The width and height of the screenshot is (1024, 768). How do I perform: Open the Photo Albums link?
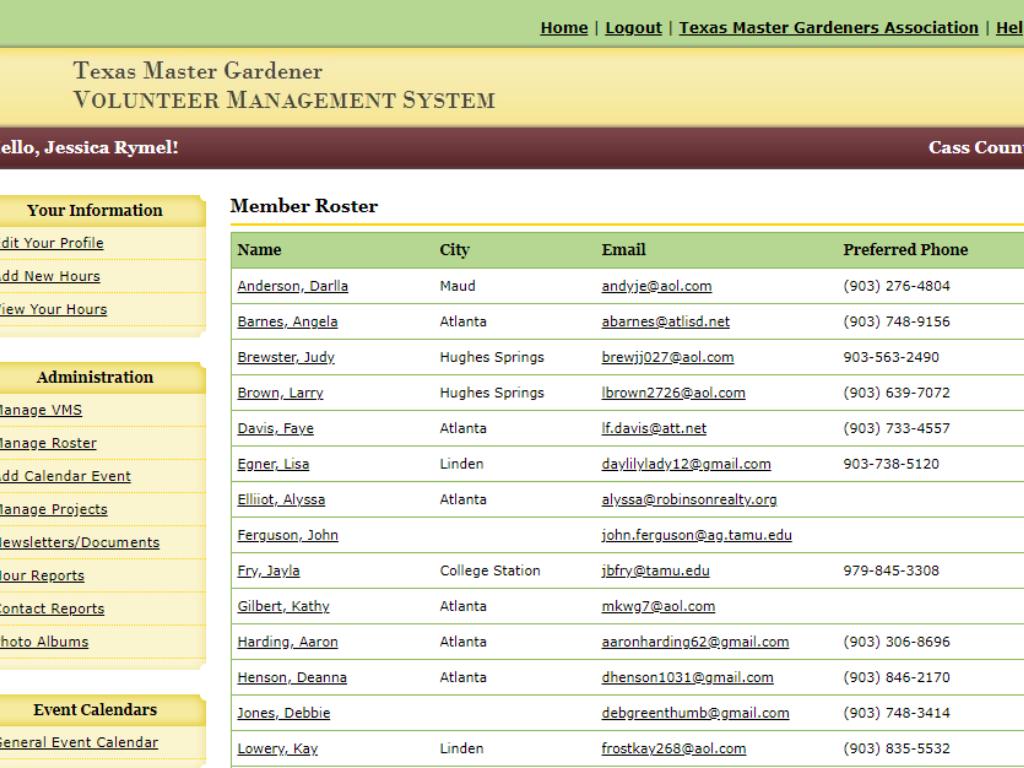point(45,641)
